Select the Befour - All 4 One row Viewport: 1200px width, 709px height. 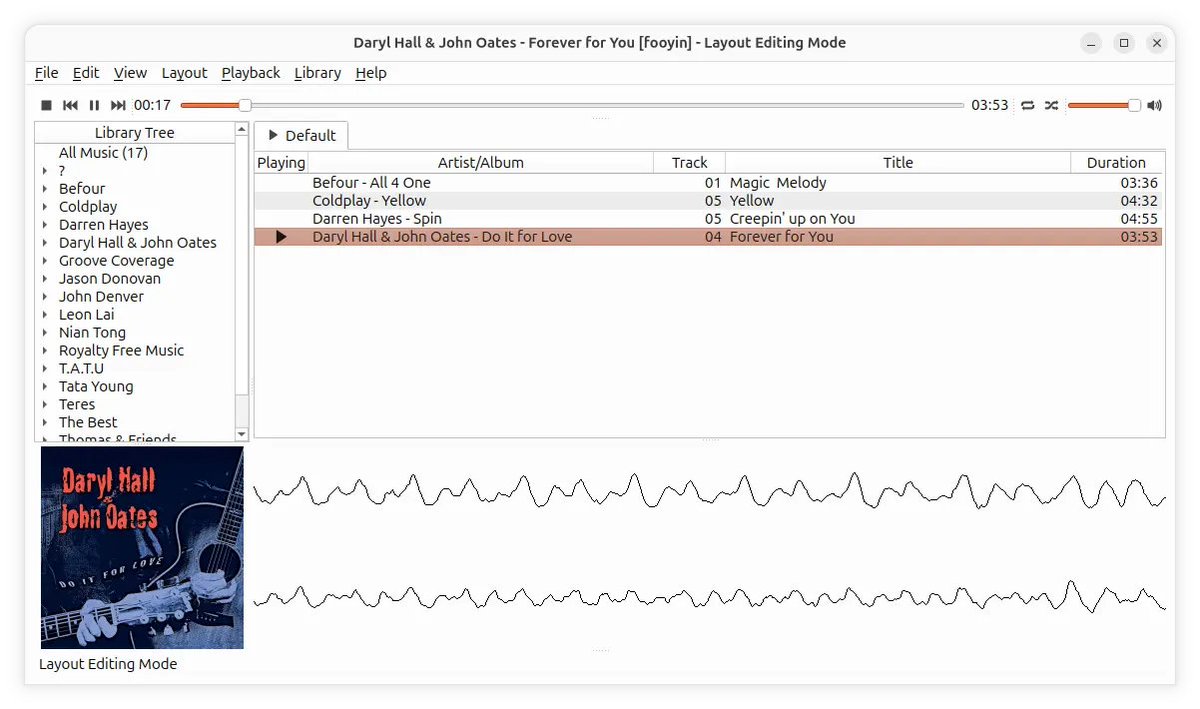708,183
